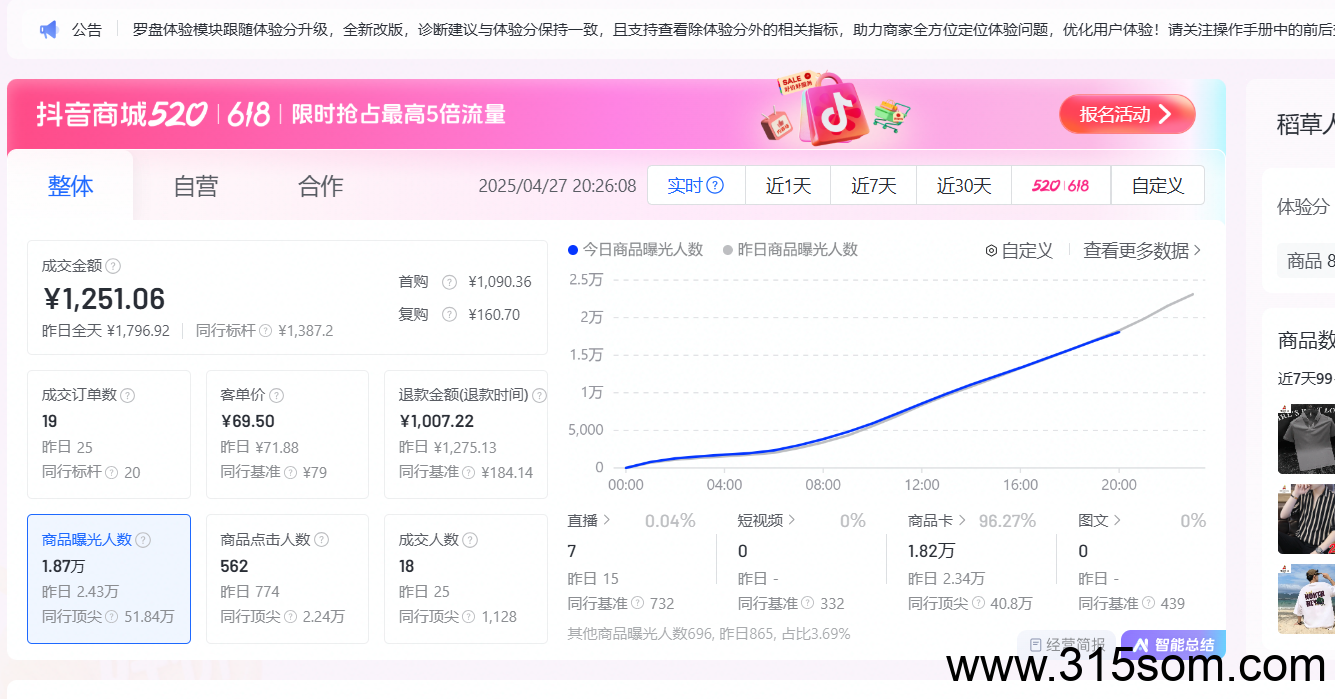Click 商品卡 value 1.82万
1335x699 pixels.
click(x=931, y=551)
